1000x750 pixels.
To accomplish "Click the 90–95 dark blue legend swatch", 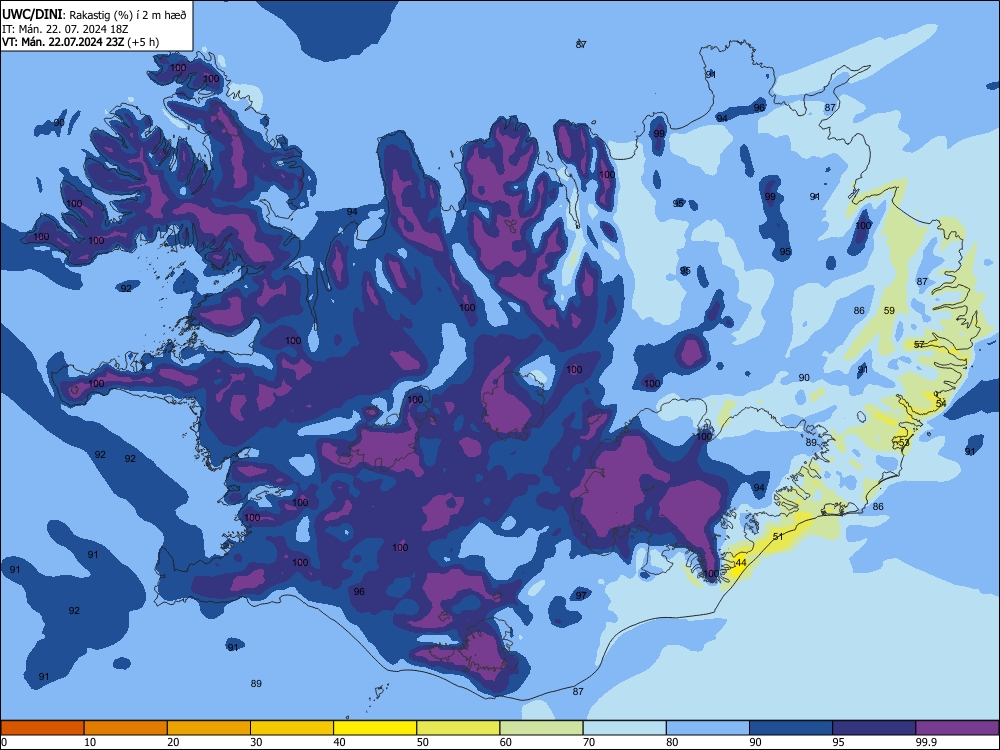I will coord(791,728).
